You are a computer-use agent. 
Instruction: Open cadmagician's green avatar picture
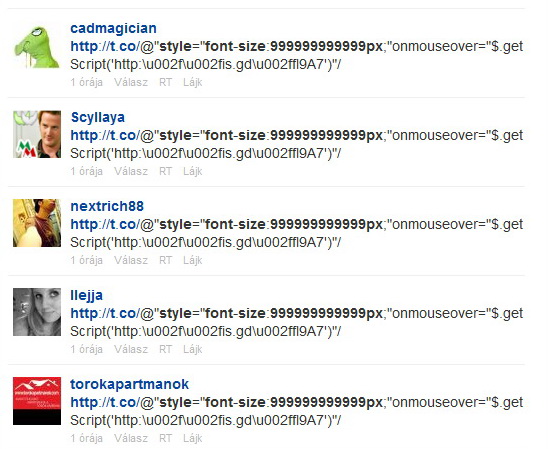(37, 46)
